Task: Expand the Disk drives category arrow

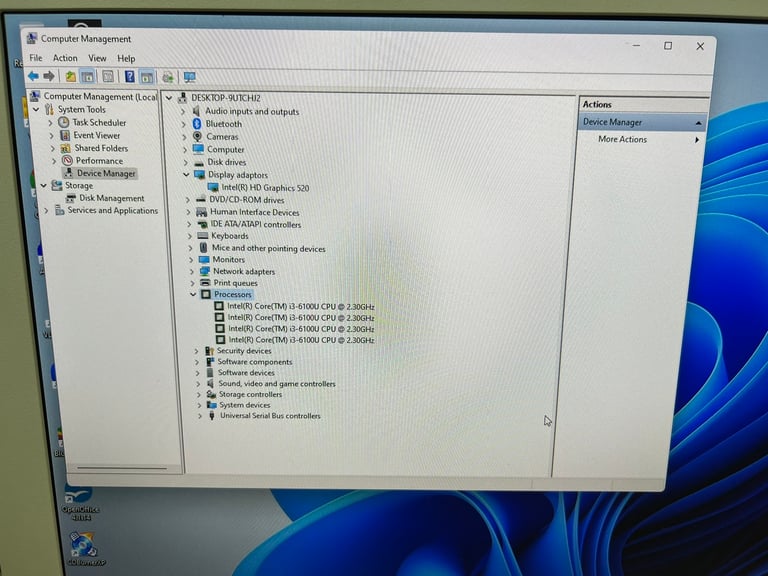Action: [186, 162]
